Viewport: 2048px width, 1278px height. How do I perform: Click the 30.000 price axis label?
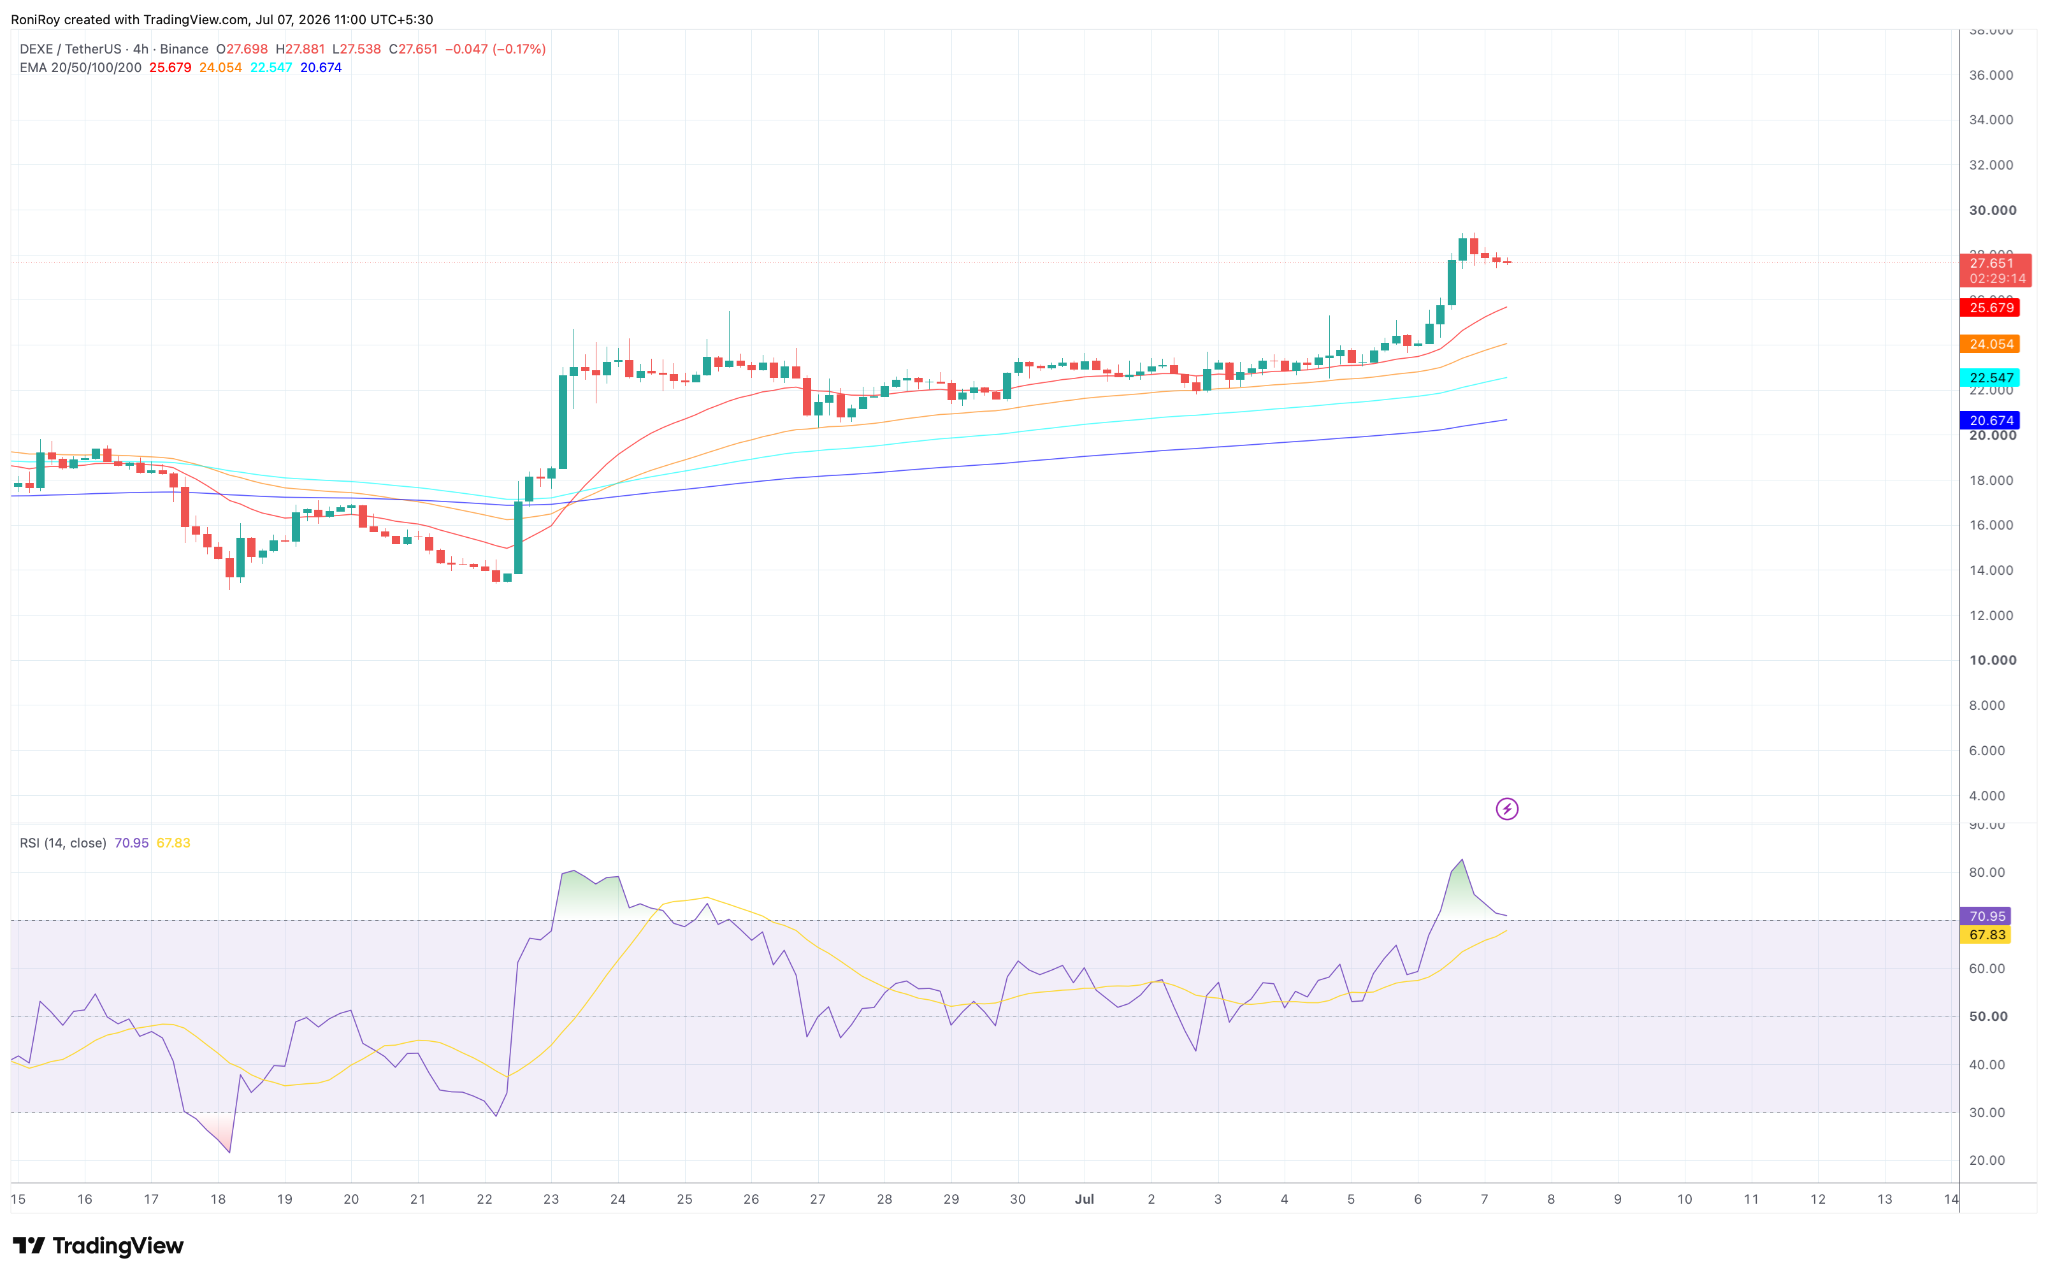(1992, 210)
